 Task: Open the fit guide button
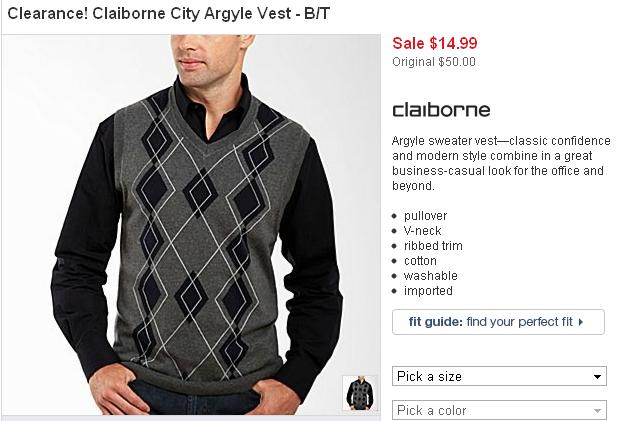pos(498,322)
